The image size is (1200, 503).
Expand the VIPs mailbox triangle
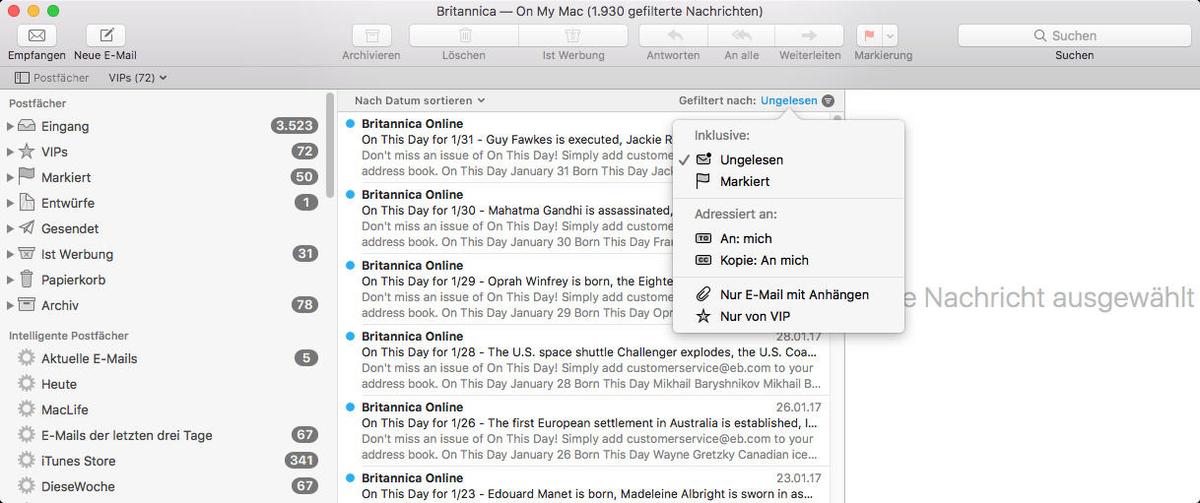tap(10, 152)
